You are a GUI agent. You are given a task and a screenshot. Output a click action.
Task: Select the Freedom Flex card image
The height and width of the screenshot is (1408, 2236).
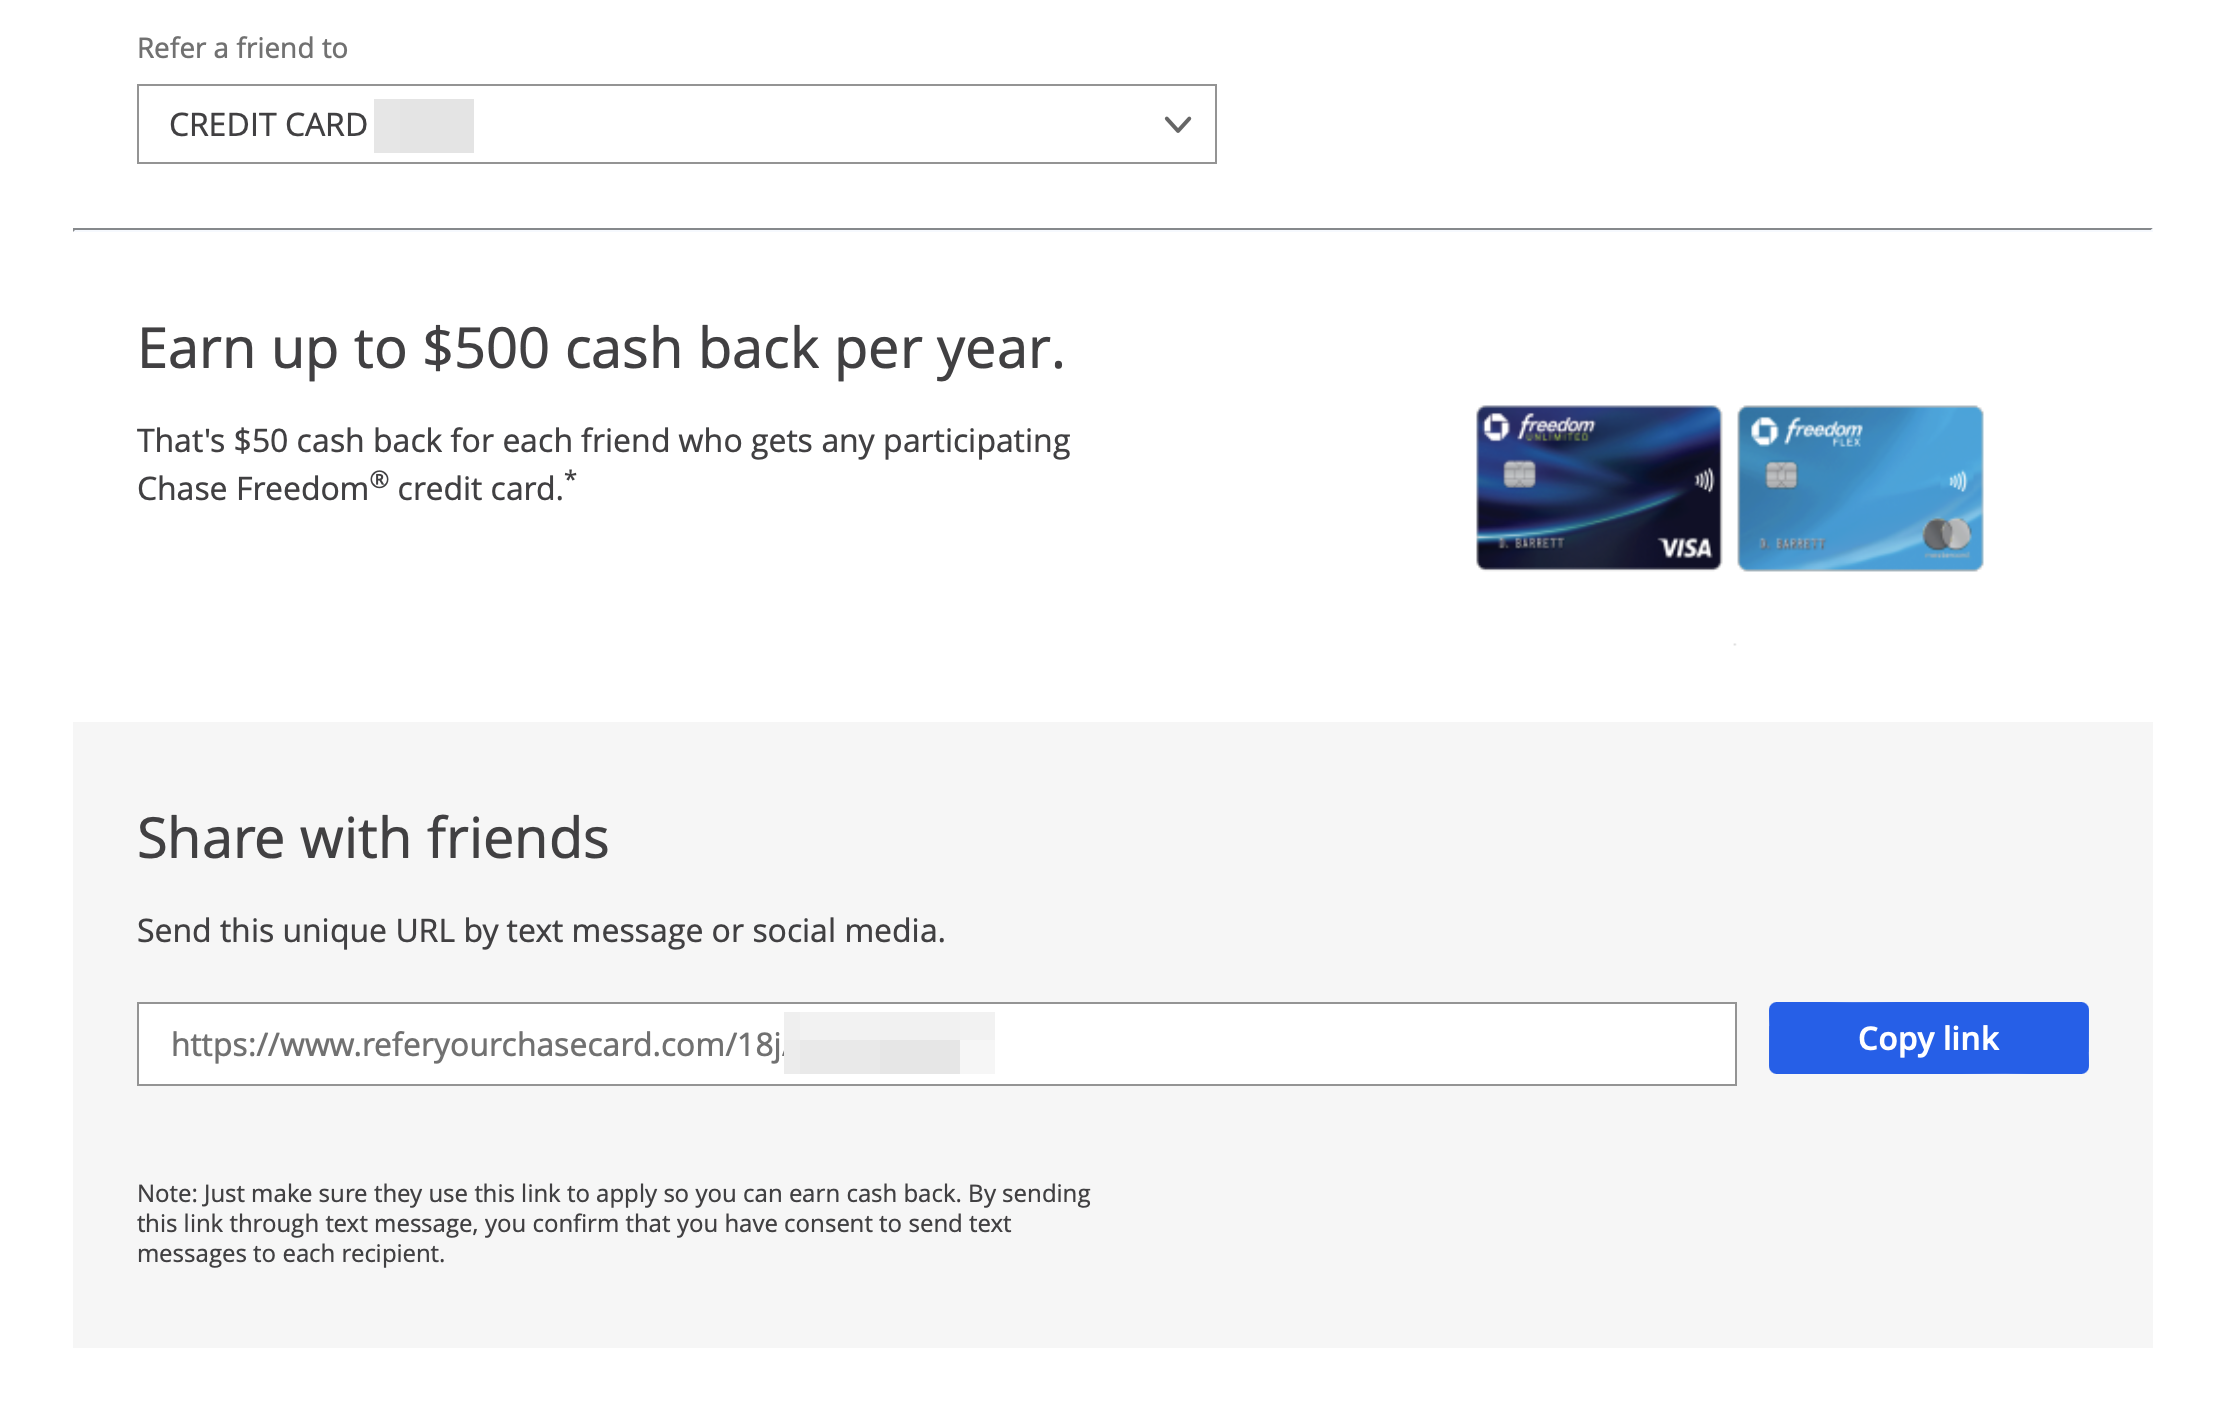point(1860,488)
